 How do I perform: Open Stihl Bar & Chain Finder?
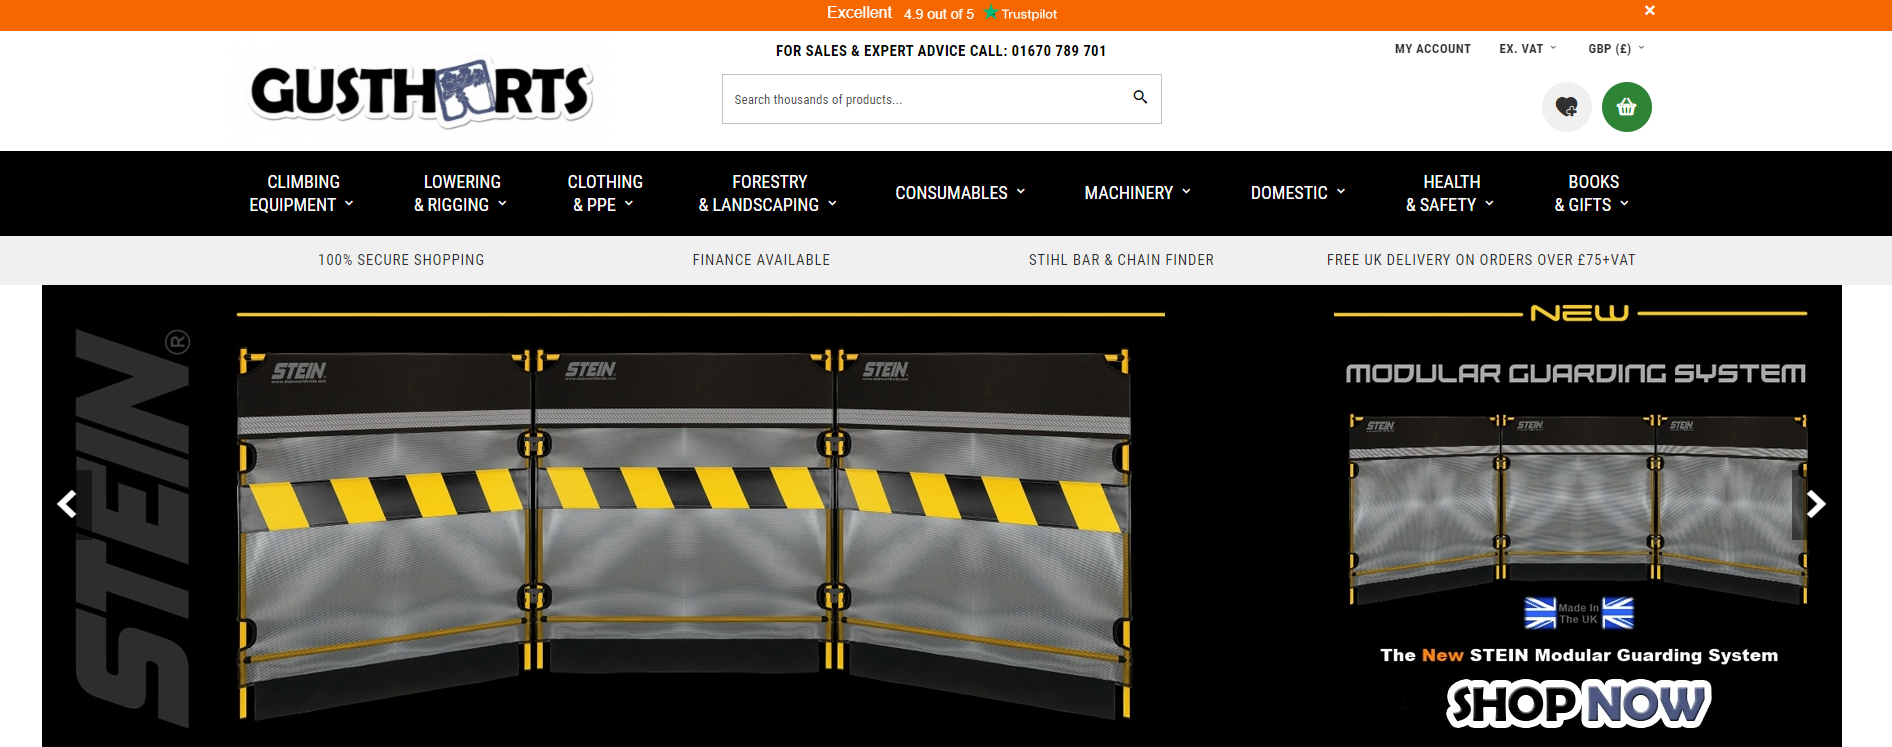(x=1121, y=260)
